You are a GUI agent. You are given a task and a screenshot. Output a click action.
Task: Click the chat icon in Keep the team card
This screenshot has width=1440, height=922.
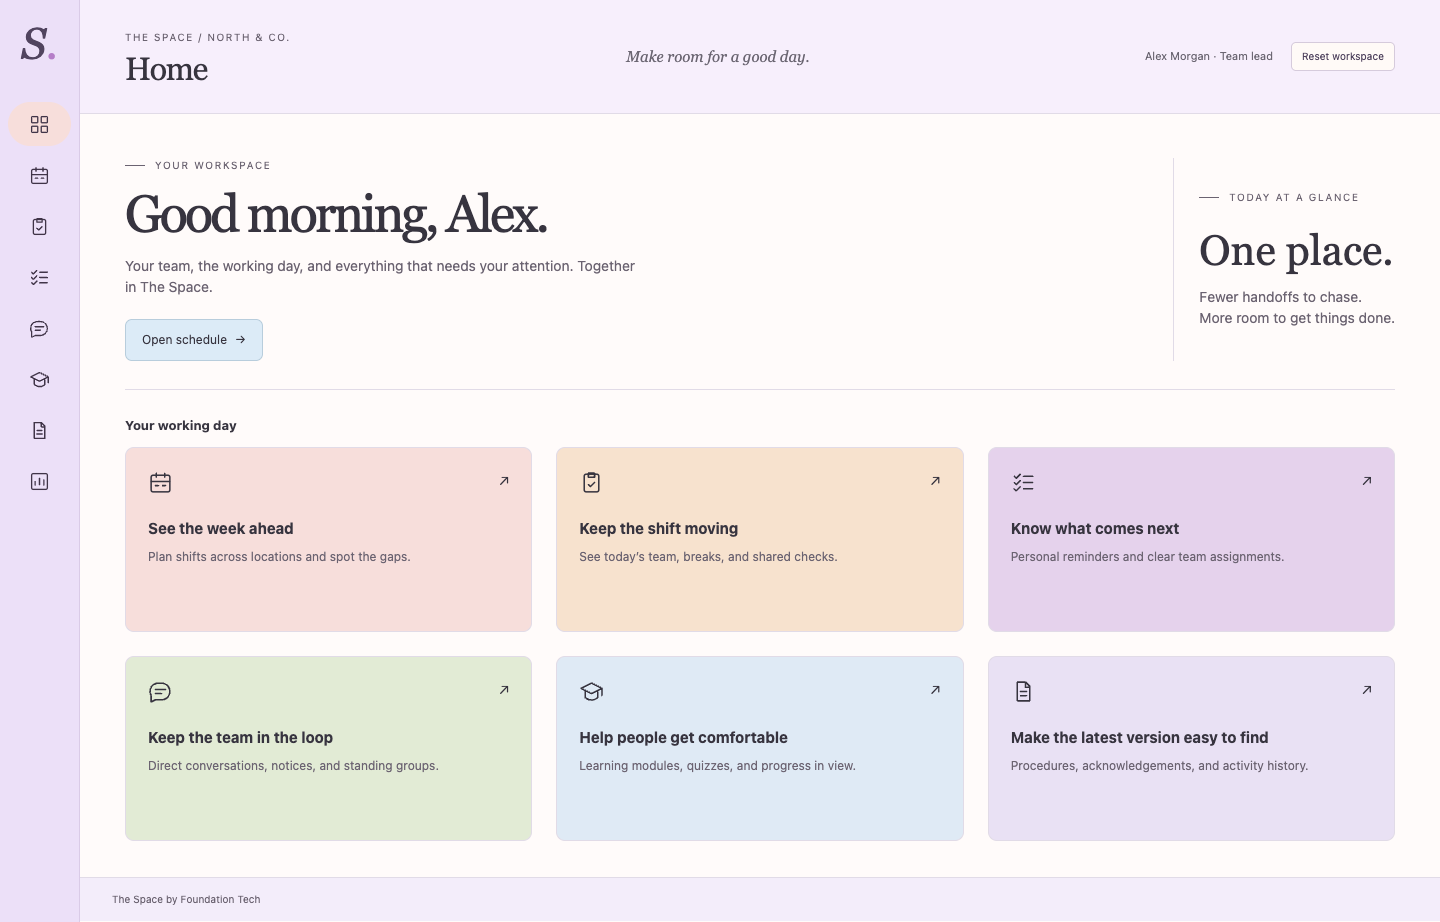point(160,692)
